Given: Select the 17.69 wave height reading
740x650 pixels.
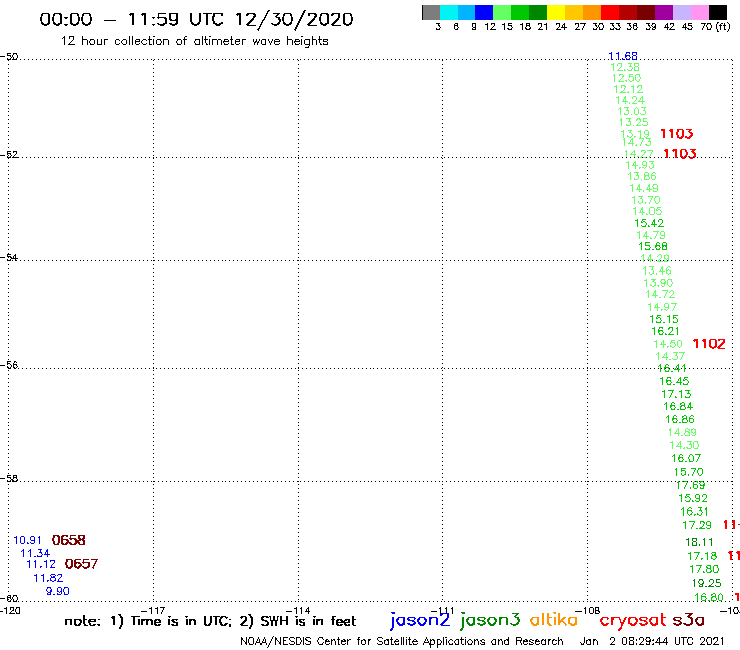Looking at the screenshot, I should pyautogui.click(x=690, y=485).
